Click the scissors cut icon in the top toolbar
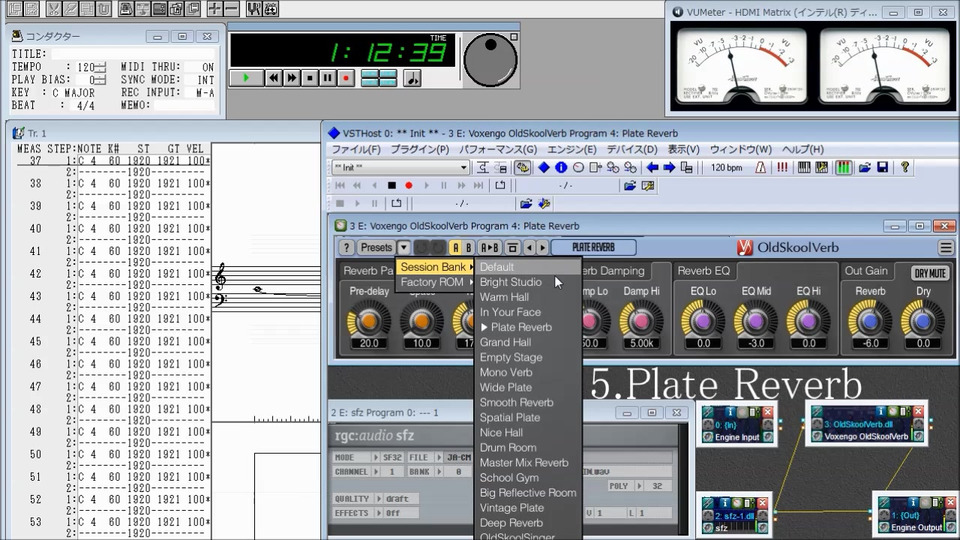Screen dimensions: 960x540 (54, 9)
